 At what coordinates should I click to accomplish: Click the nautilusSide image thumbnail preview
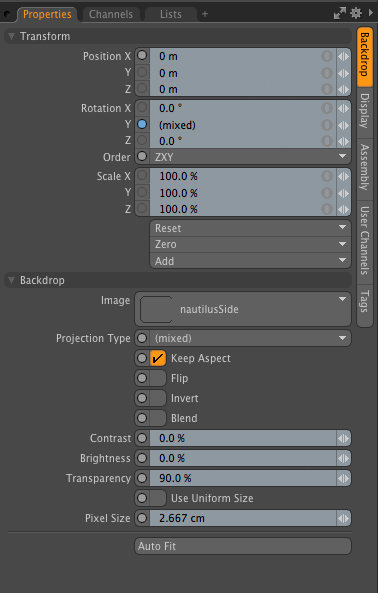tap(156, 309)
